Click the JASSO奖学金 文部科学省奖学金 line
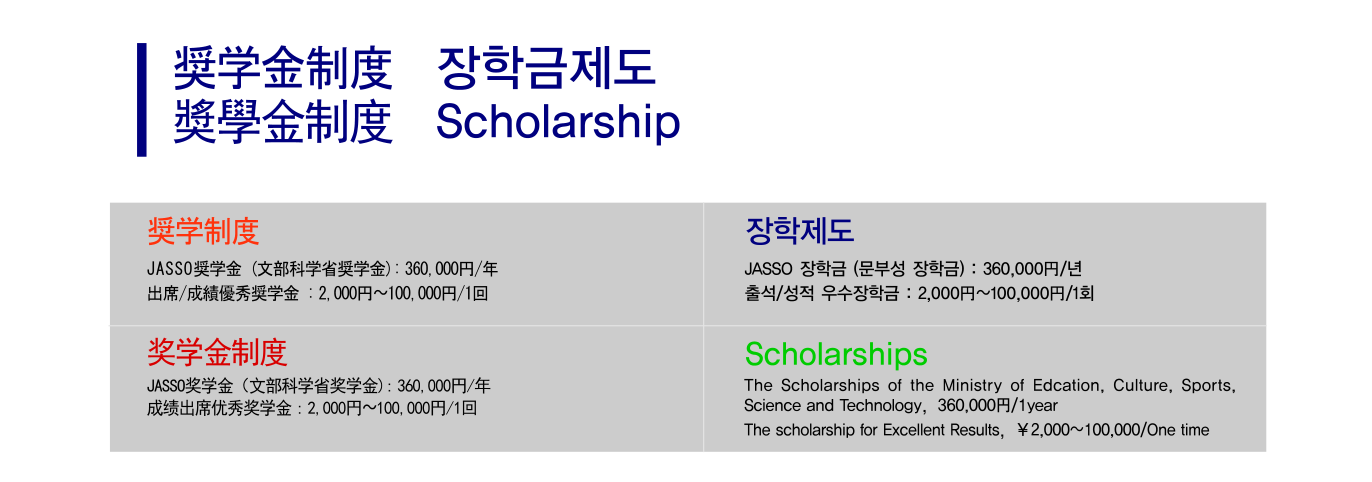 point(318,385)
